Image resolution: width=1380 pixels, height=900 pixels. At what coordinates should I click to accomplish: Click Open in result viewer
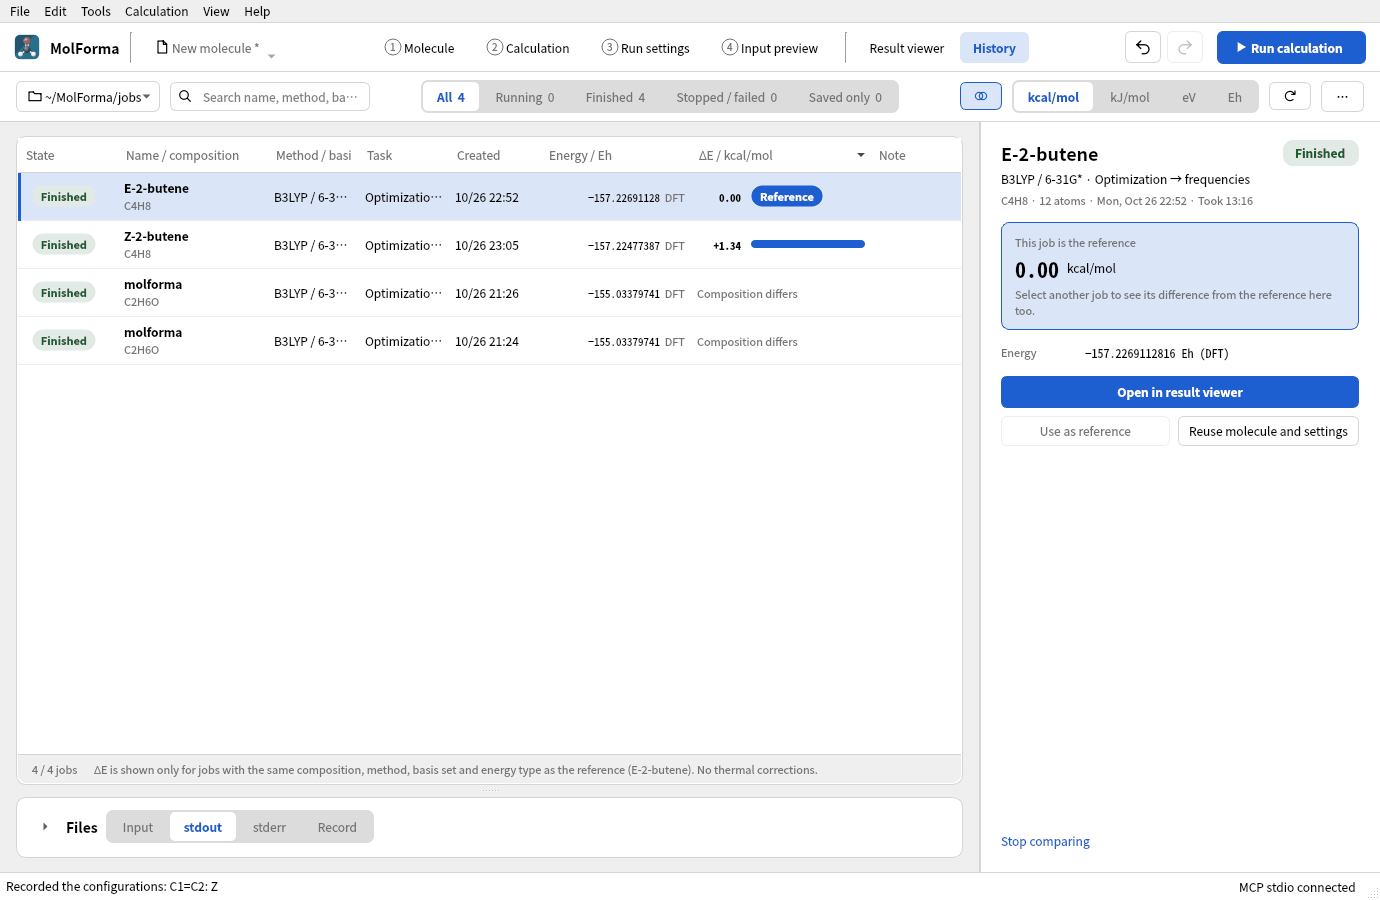1180,392
